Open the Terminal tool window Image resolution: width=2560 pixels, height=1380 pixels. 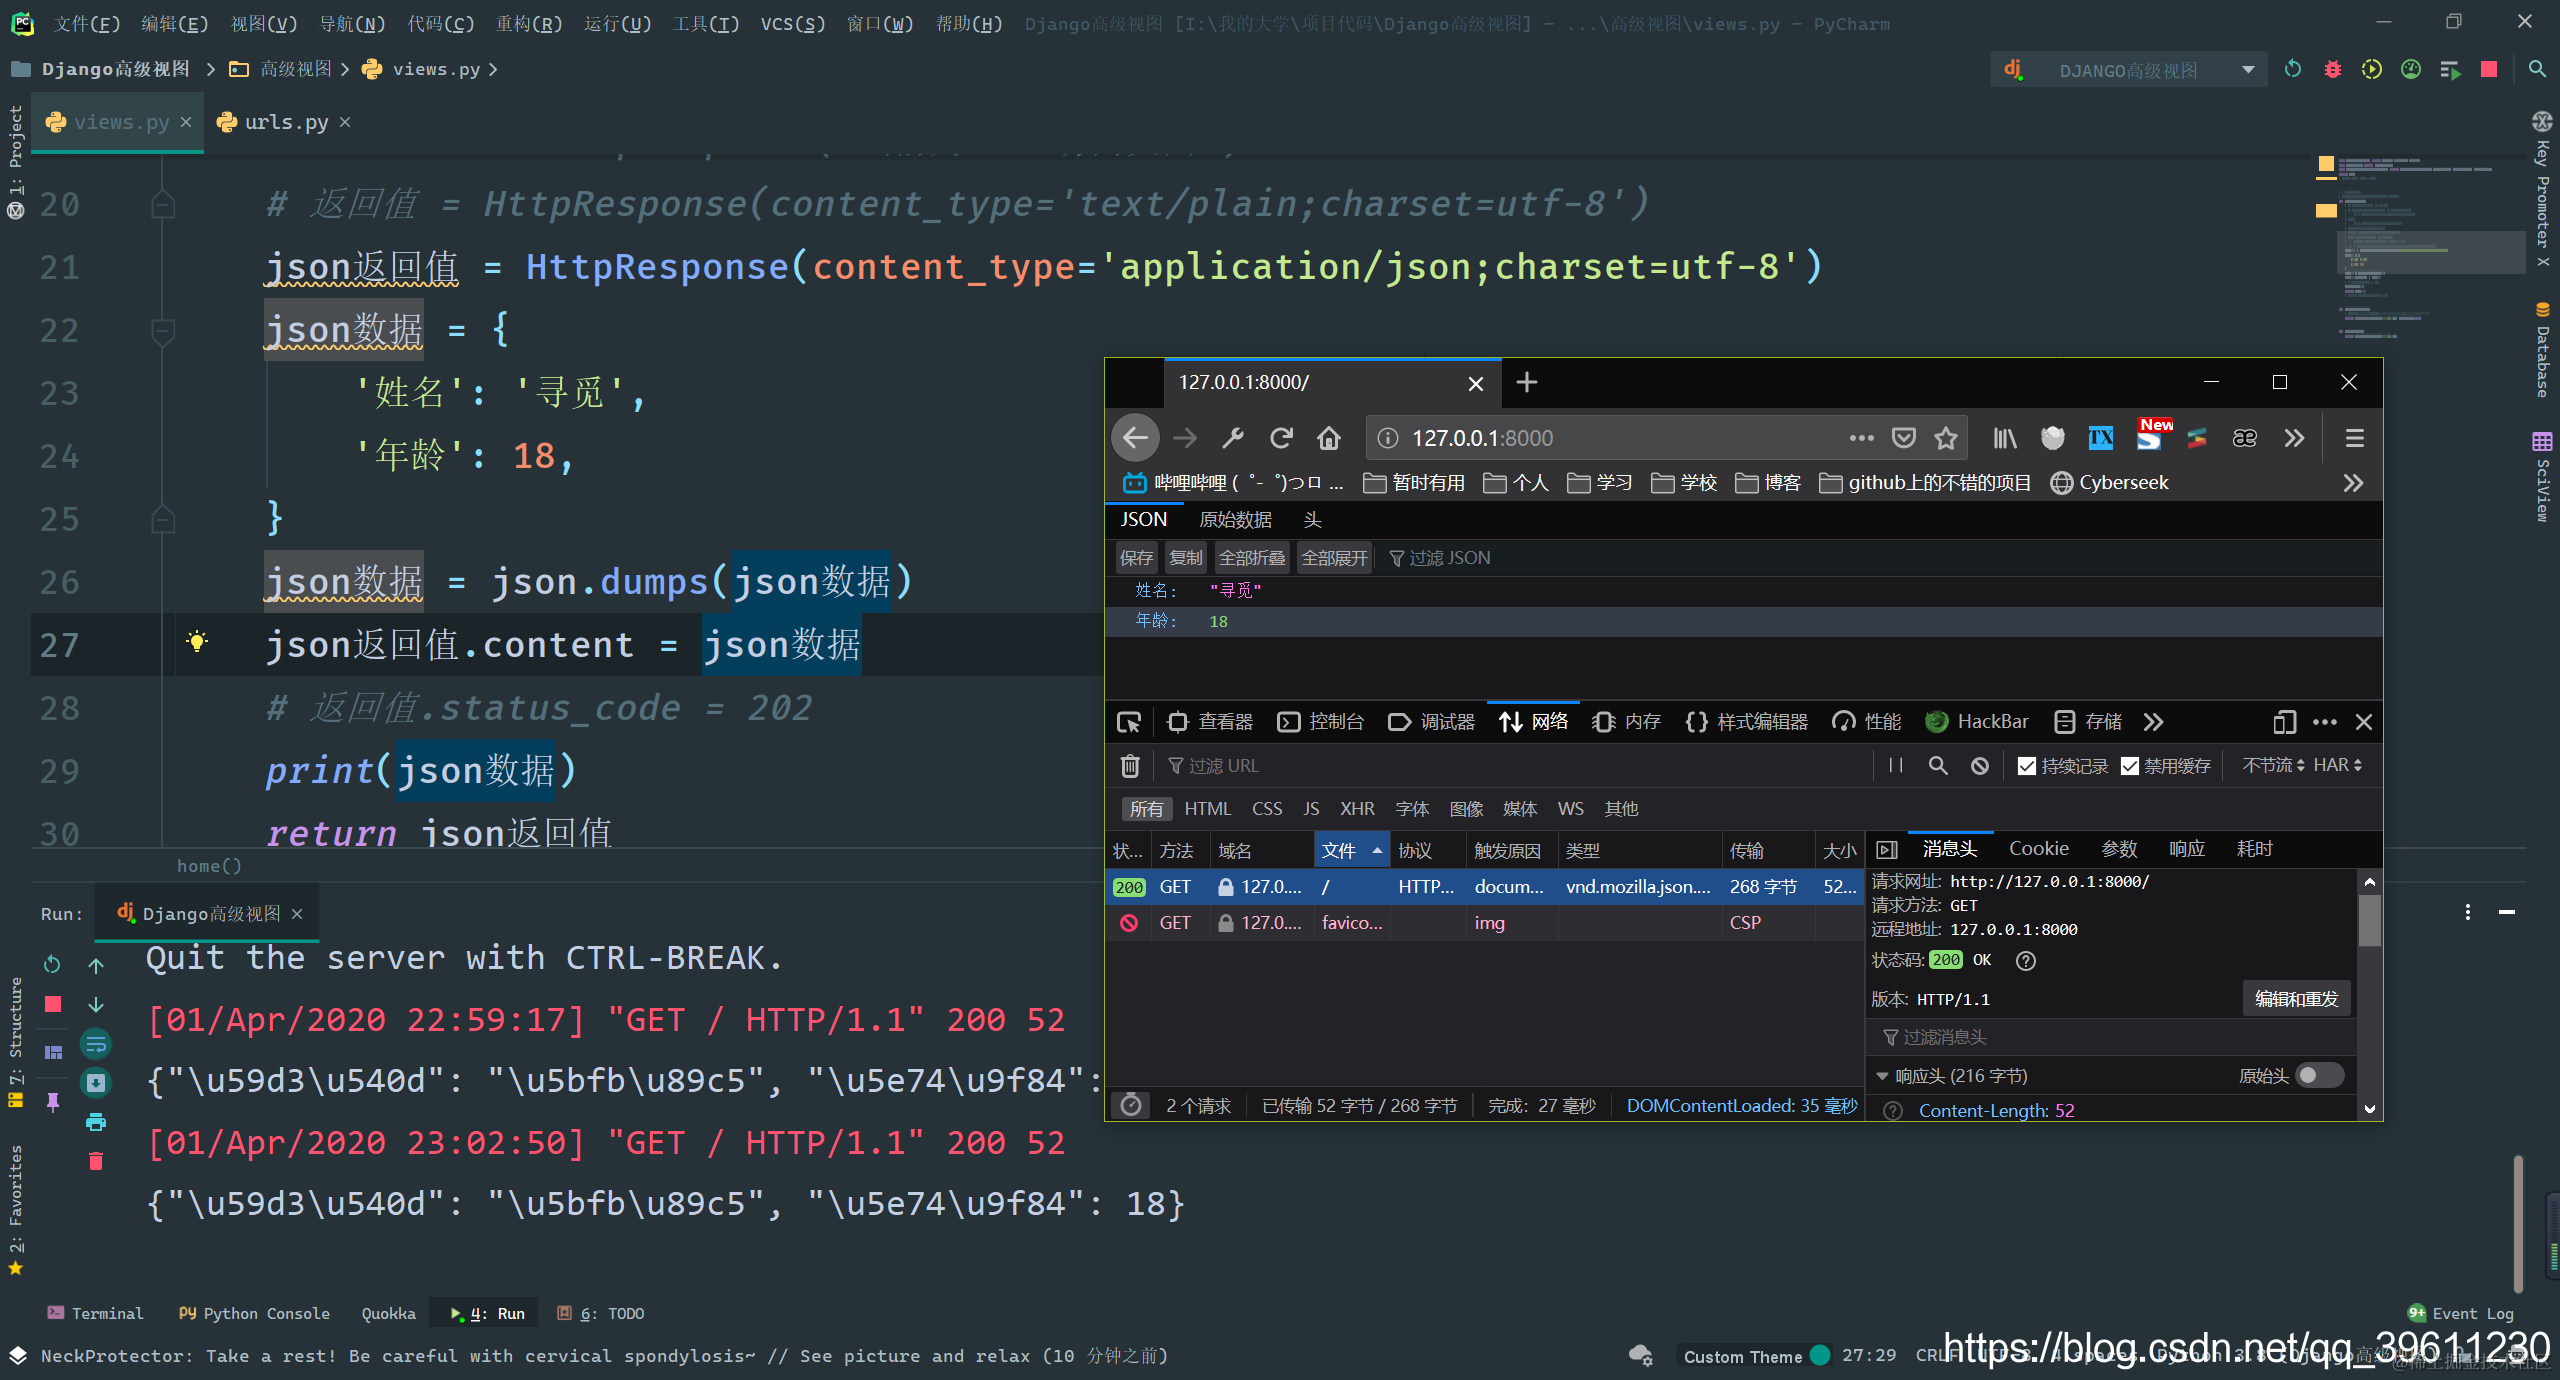[x=95, y=1313]
